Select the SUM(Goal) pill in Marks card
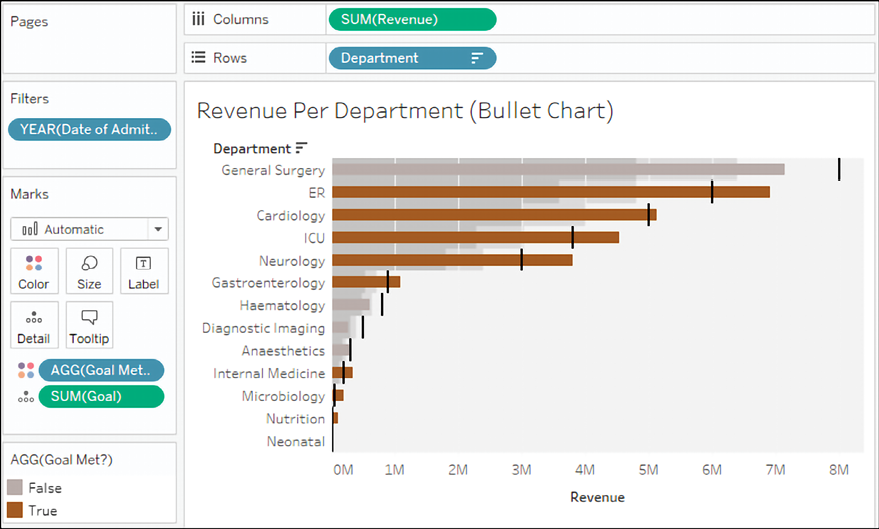The height and width of the screenshot is (529, 879). [x=100, y=396]
